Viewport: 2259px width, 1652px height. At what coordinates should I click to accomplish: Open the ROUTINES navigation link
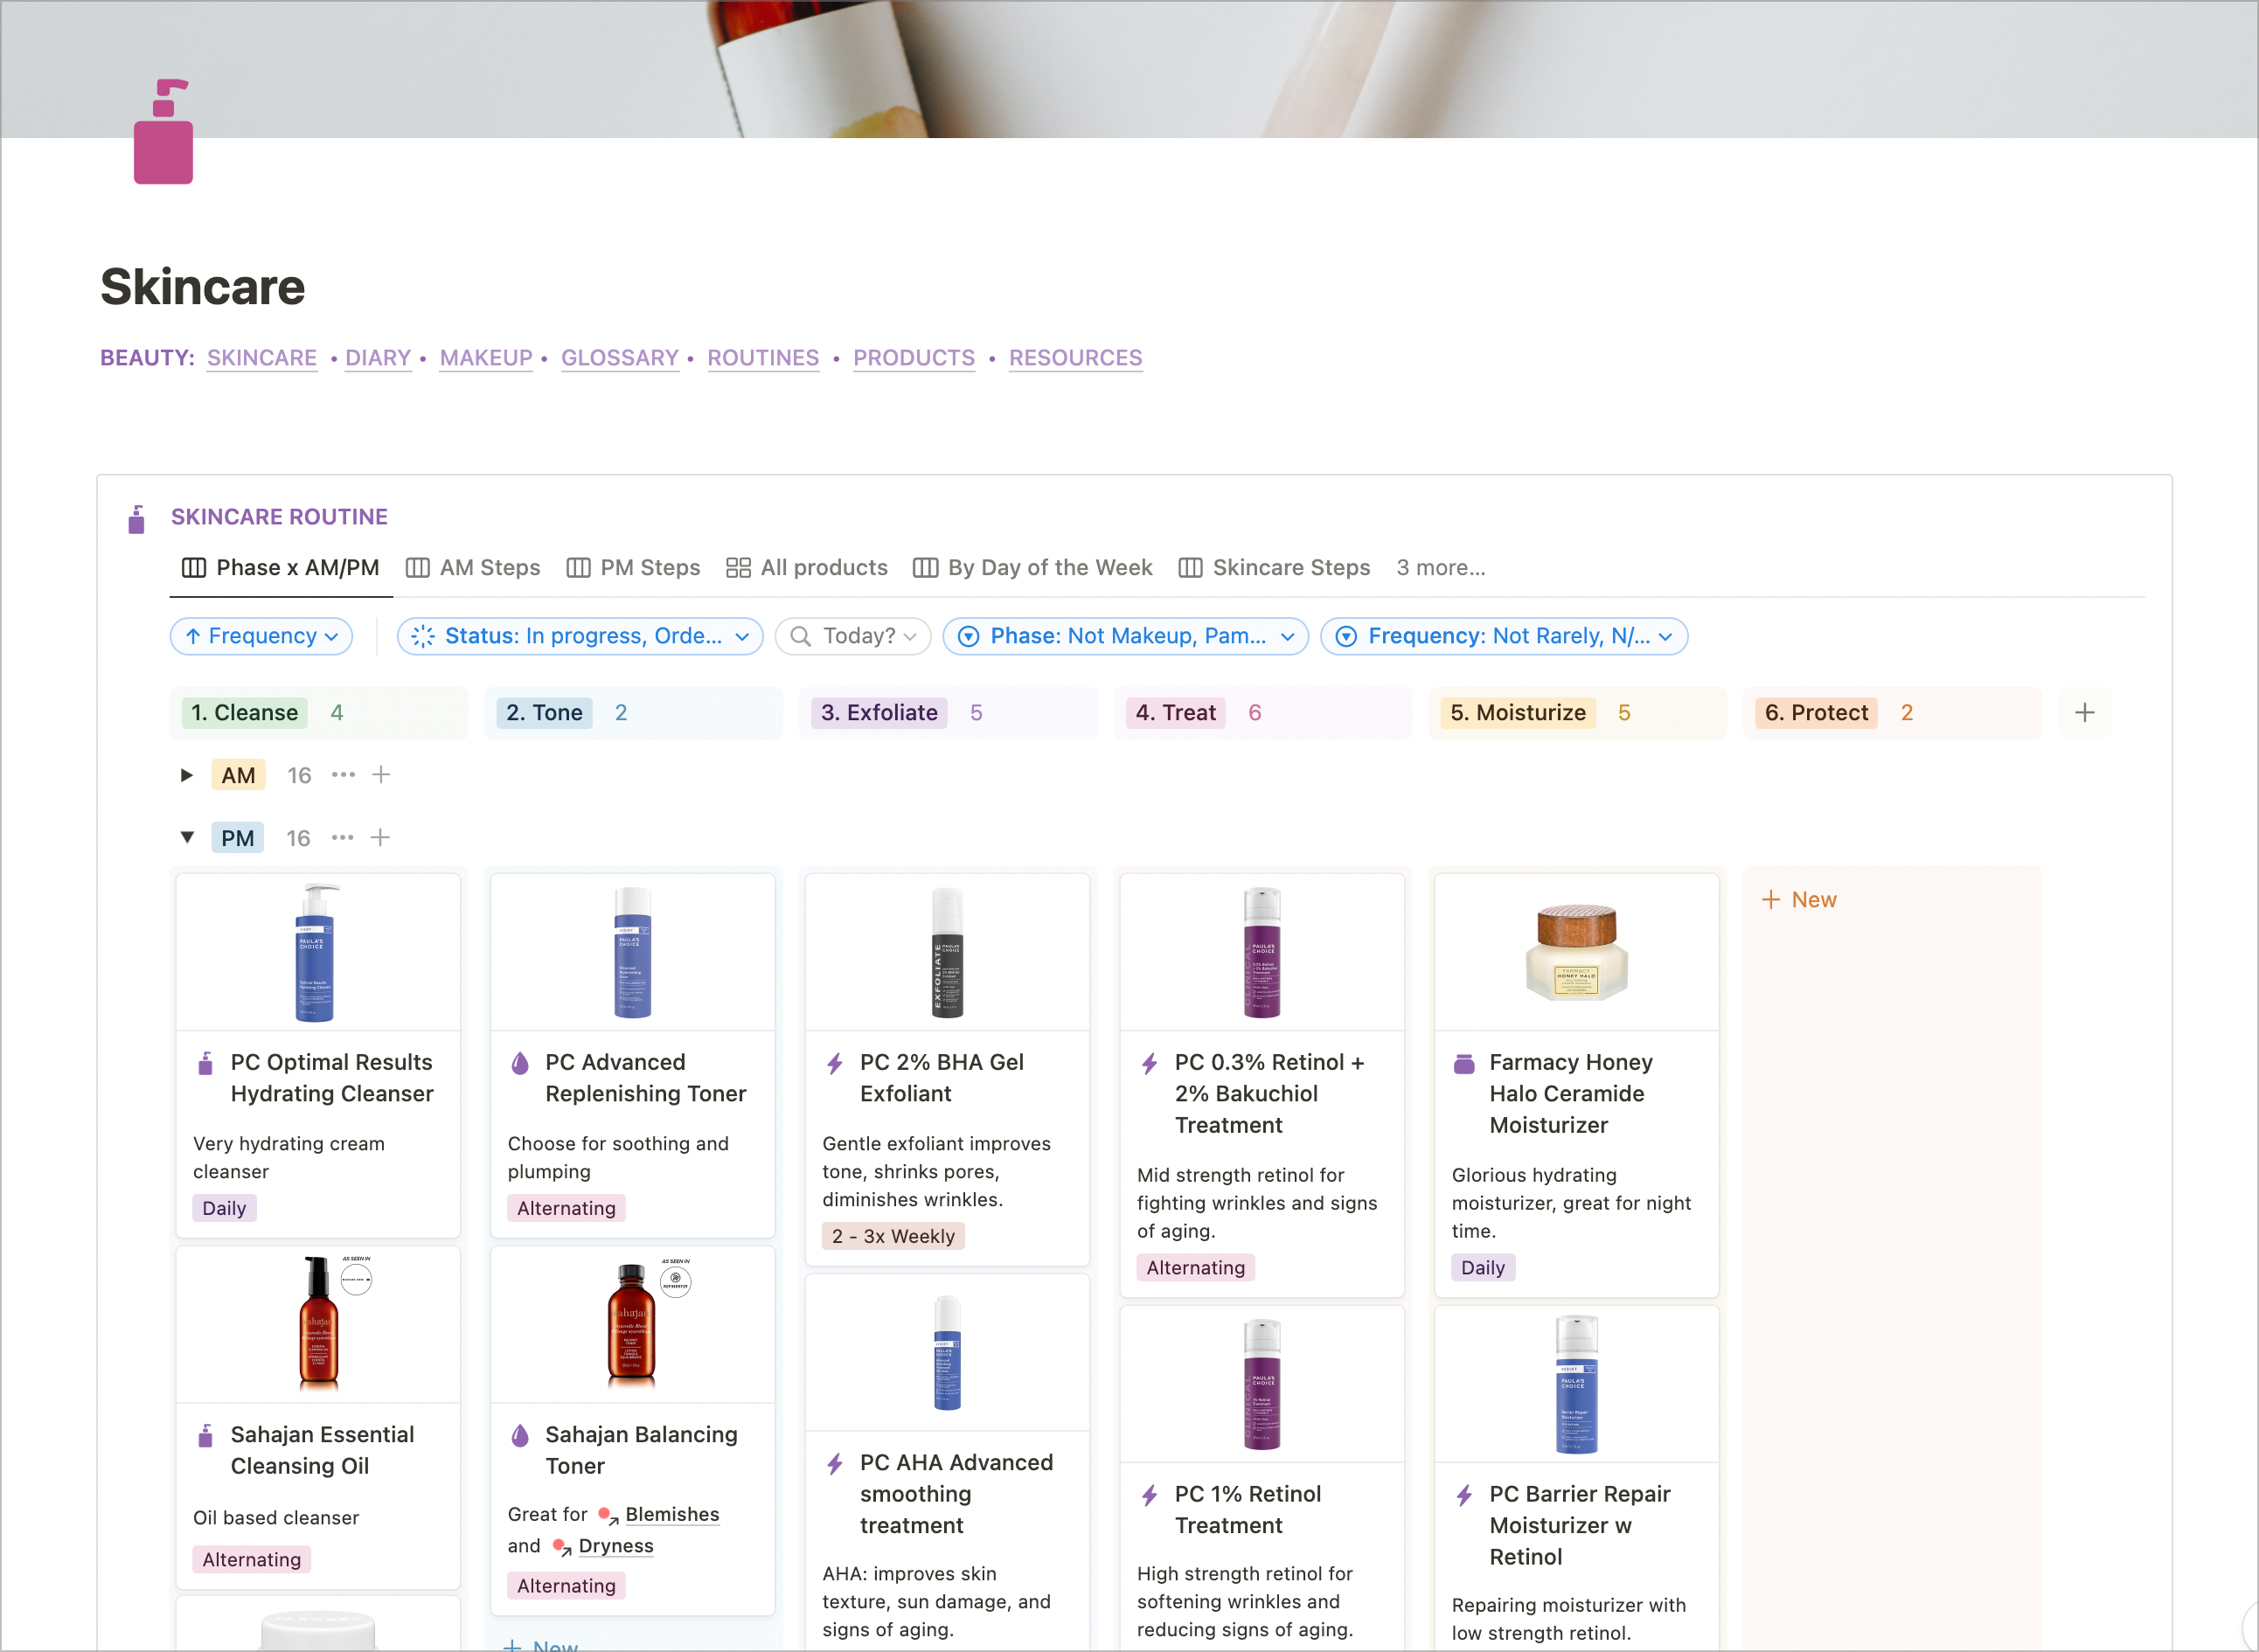763,358
